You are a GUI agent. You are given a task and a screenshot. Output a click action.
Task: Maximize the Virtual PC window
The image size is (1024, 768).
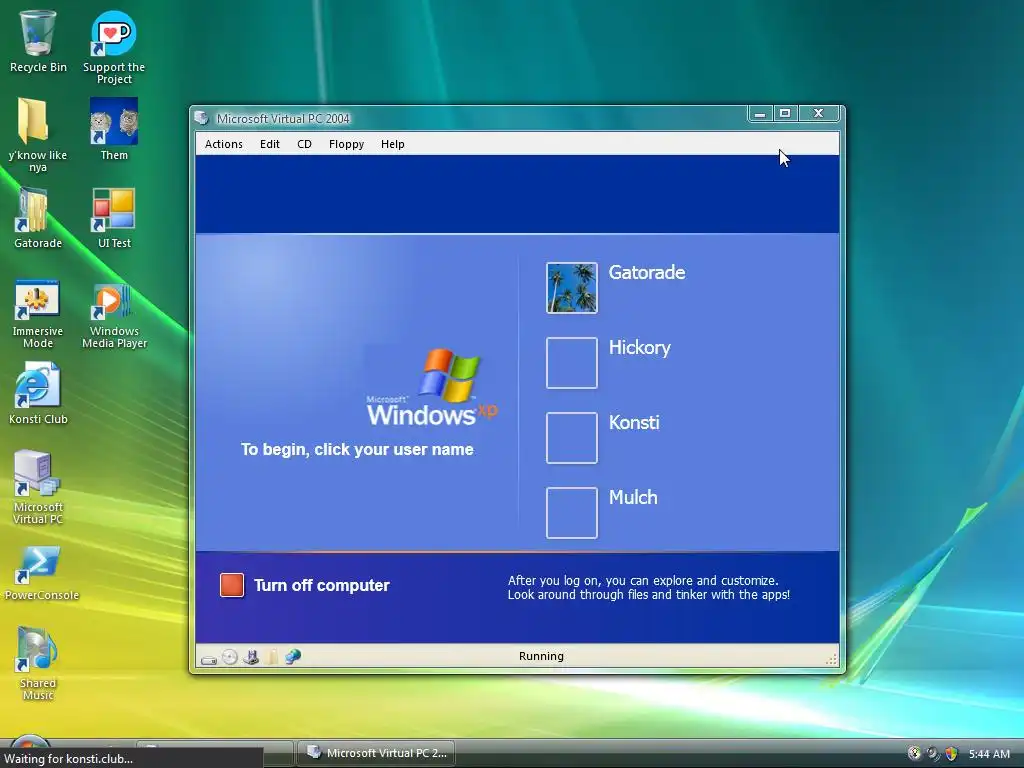[x=785, y=114]
